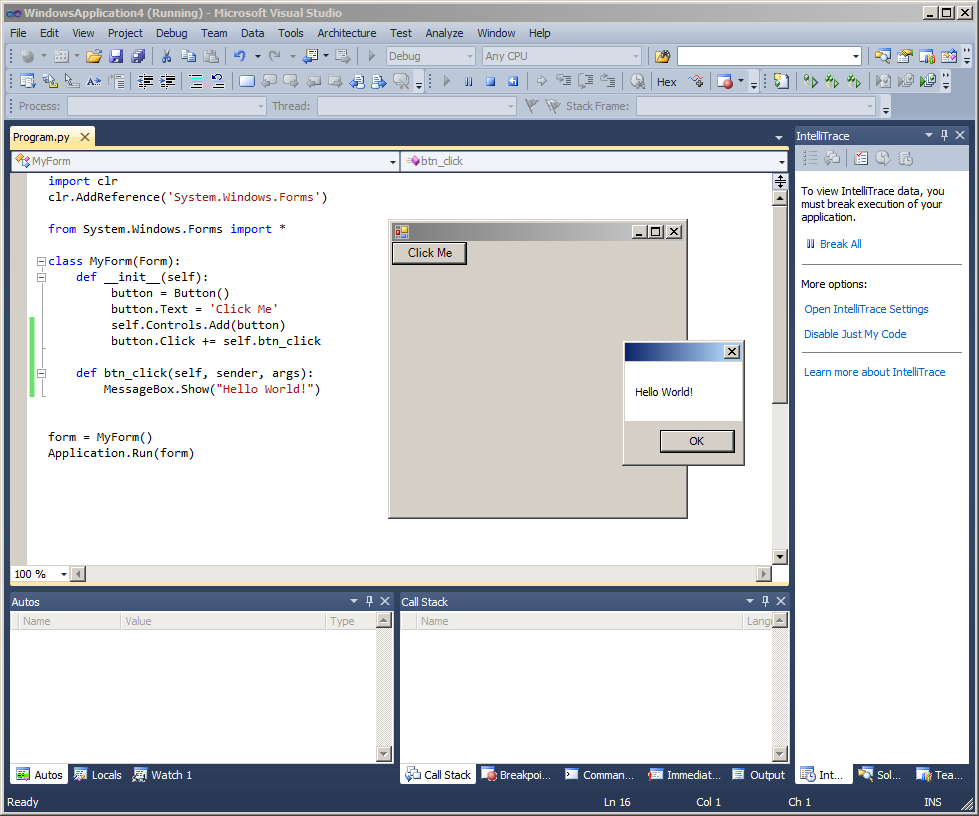The width and height of the screenshot is (979, 816).
Task: Pause execution with Break All toolbar icon
Action: (x=468, y=82)
